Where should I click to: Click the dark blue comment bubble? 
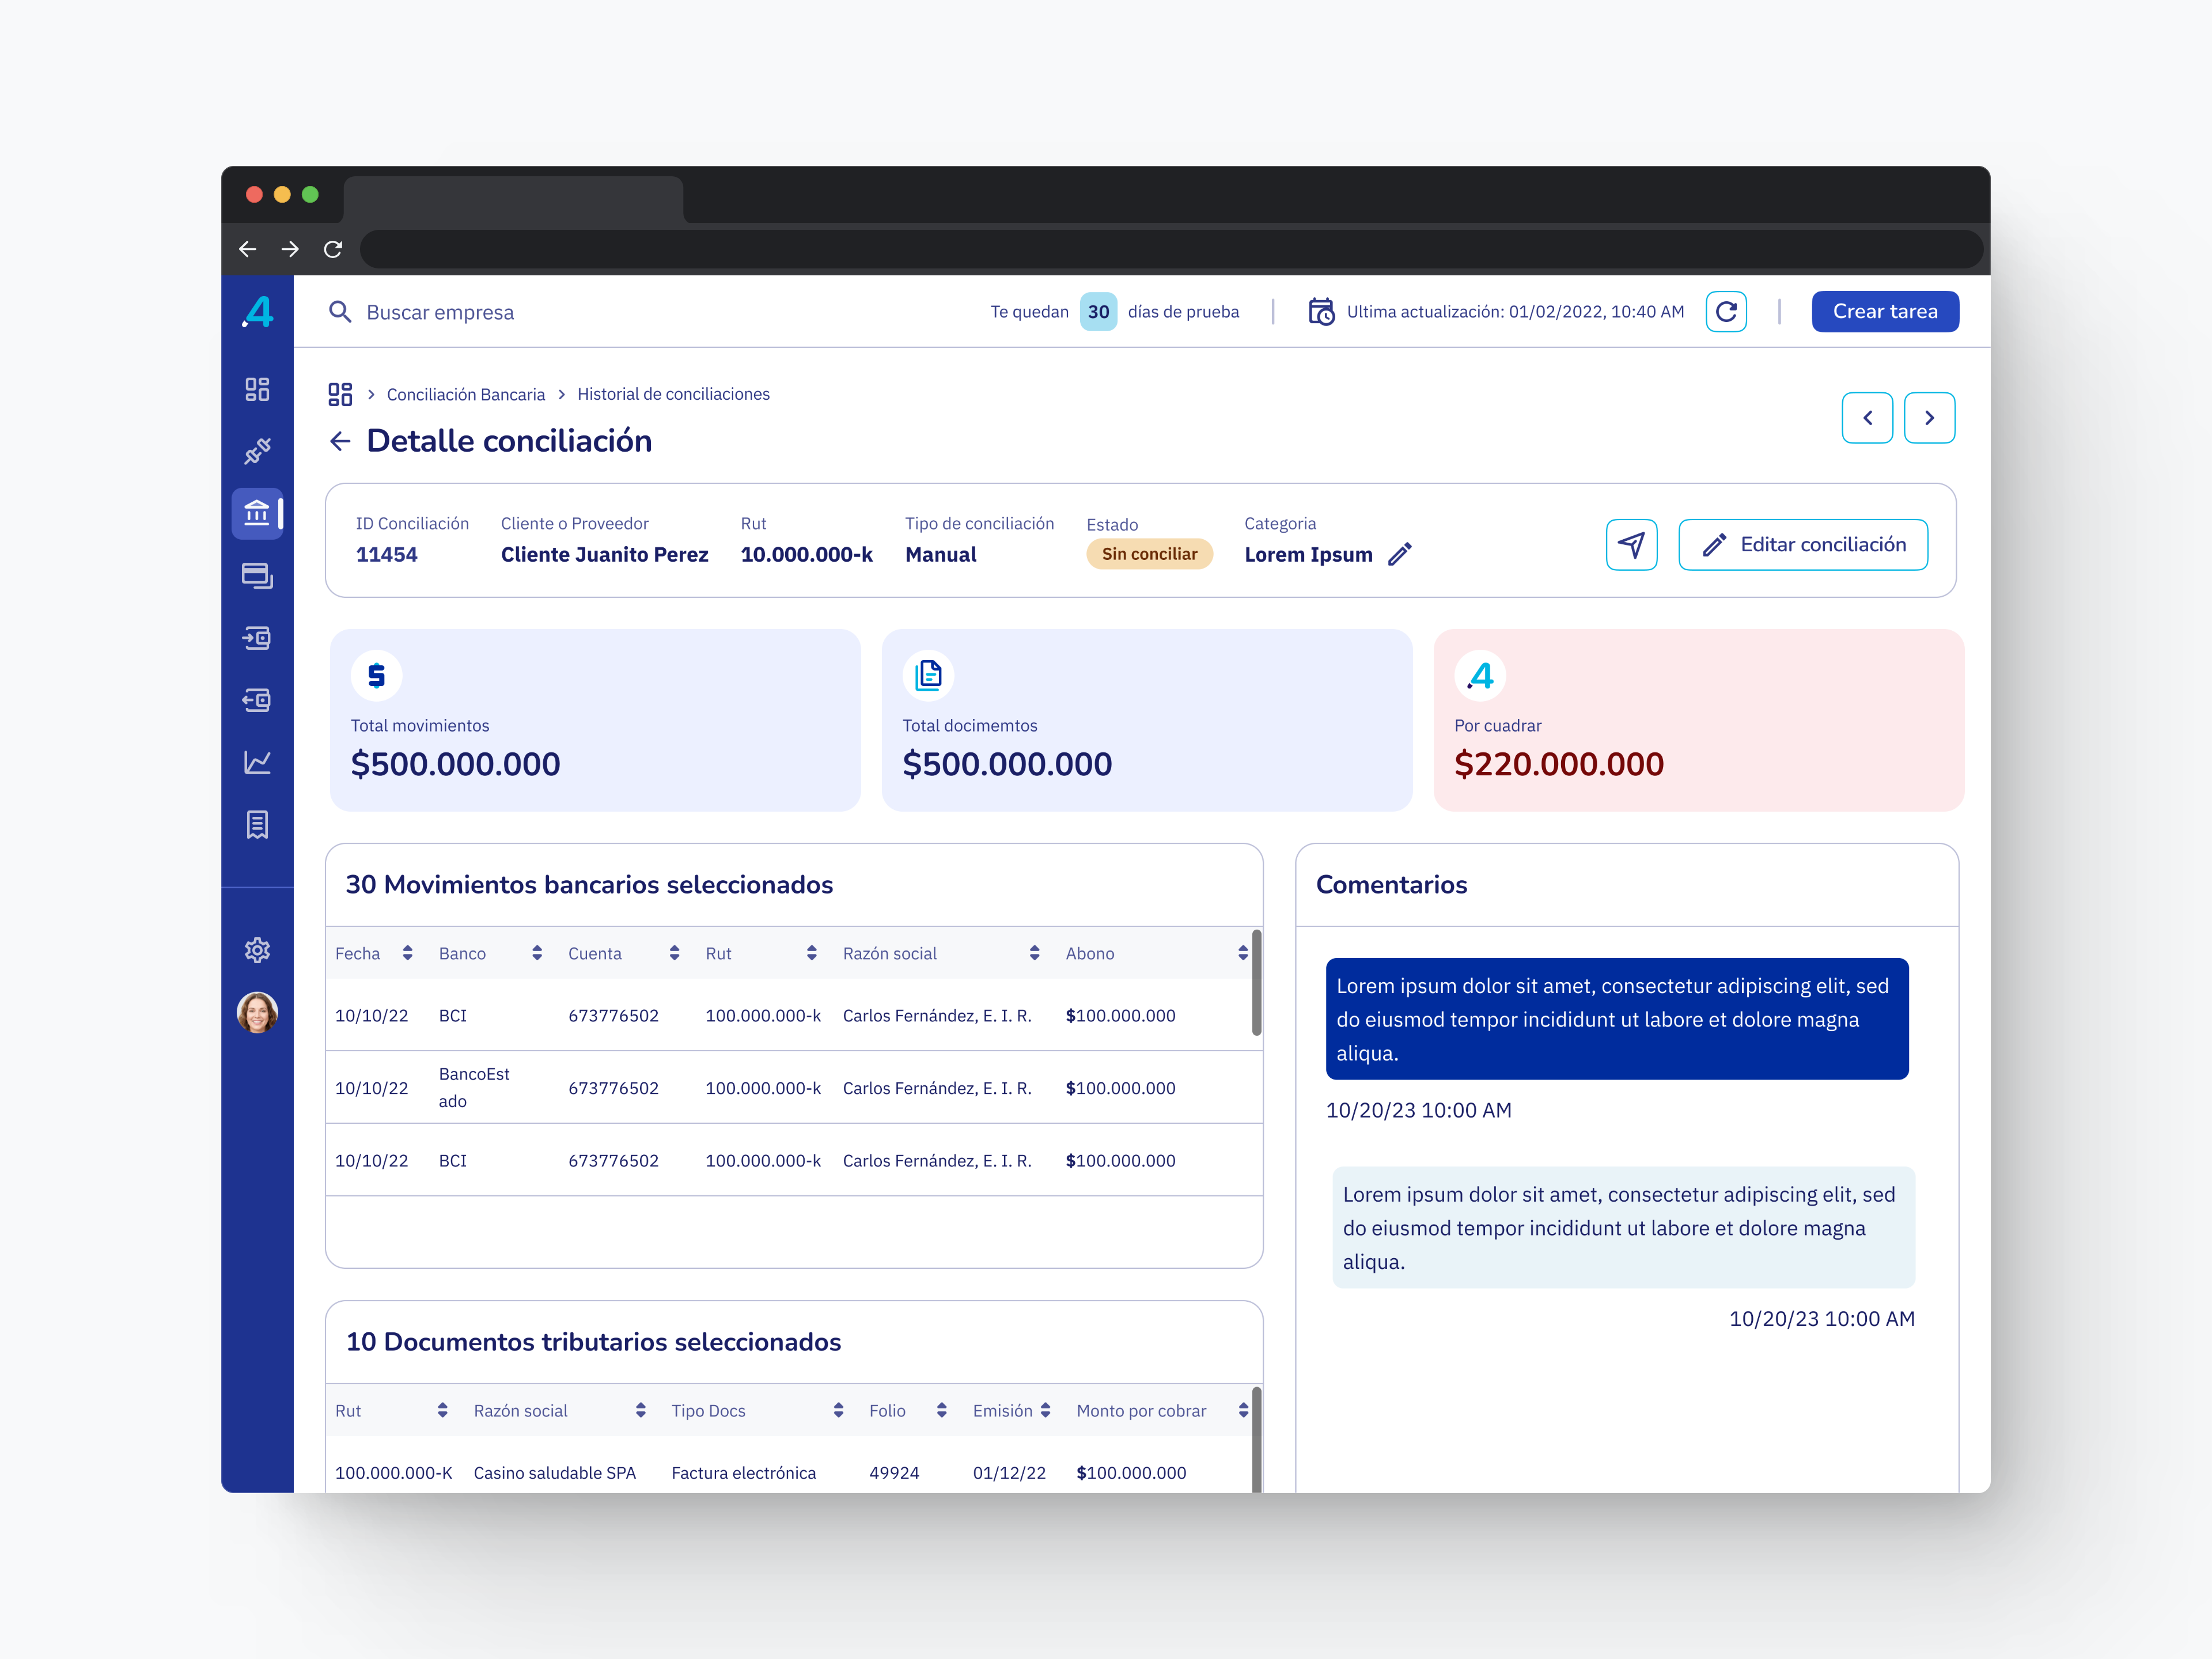[1616, 1018]
